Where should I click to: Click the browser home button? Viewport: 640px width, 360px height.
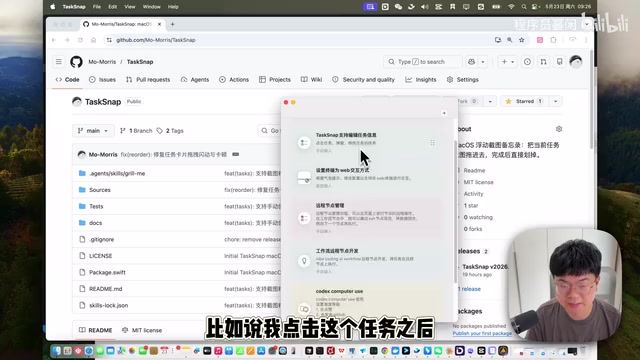point(93,40)
